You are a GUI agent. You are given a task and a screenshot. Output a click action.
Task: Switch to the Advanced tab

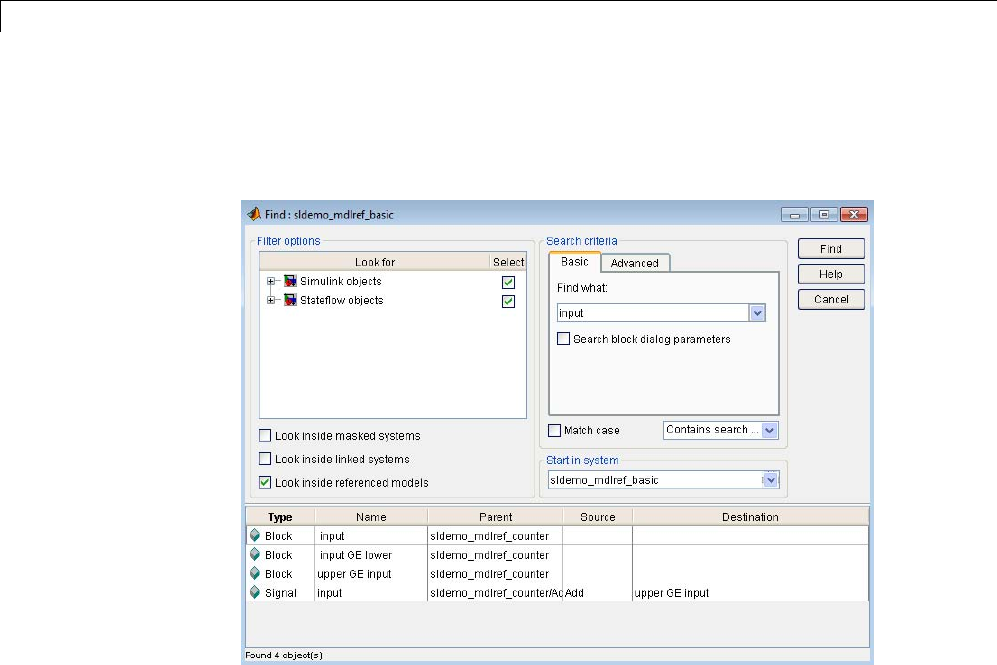[635, 263]
